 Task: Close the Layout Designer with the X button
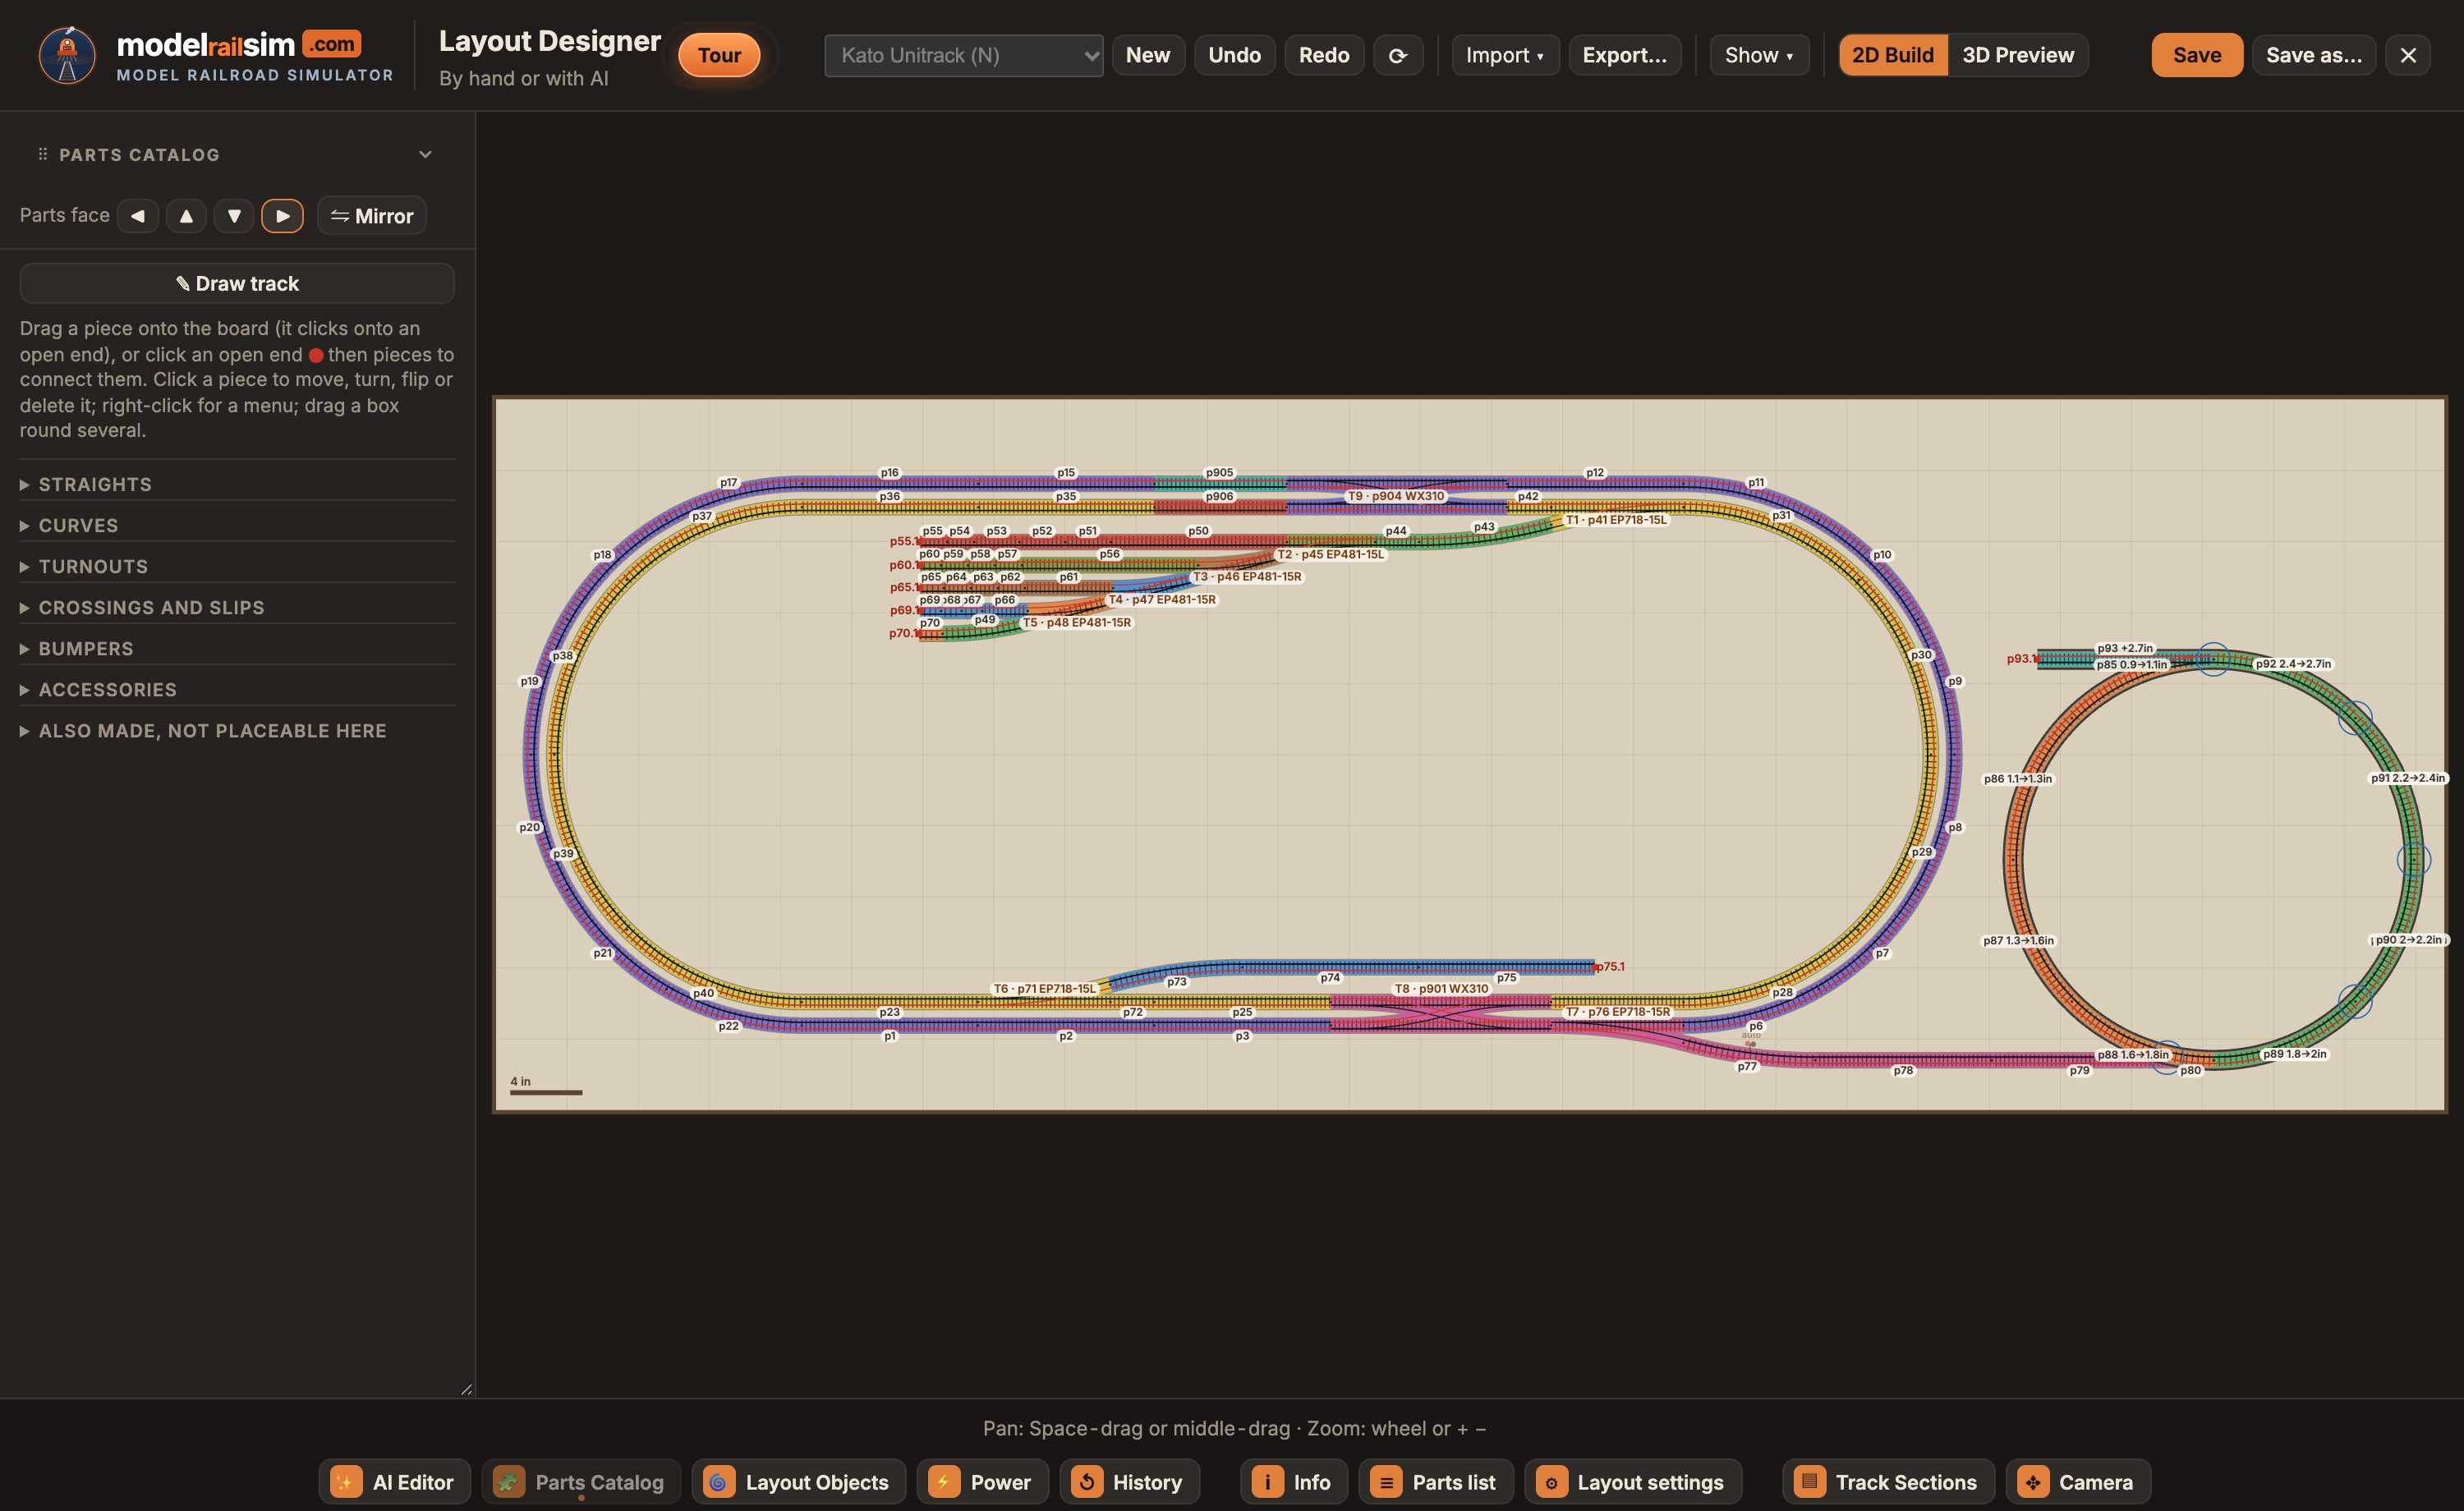point(2408,55)
